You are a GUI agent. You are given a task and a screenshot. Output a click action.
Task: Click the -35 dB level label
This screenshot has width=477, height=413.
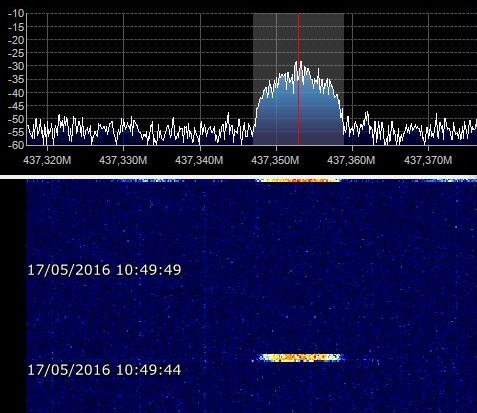click(x=16, y=80)
